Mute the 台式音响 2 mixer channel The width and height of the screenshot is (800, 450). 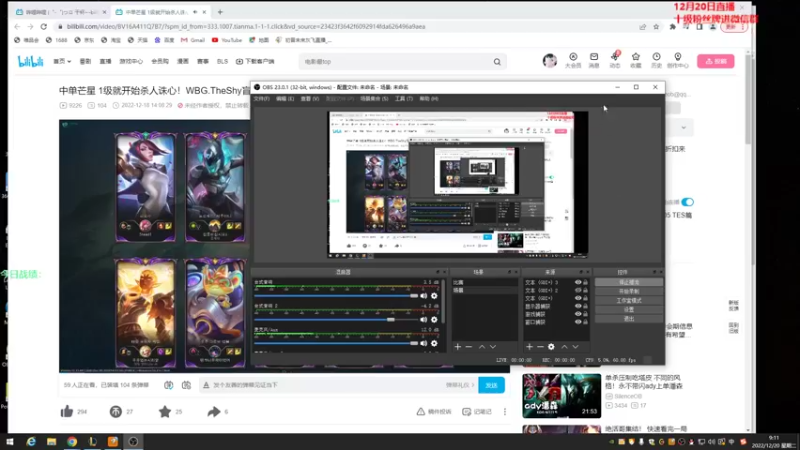[423, 320]
